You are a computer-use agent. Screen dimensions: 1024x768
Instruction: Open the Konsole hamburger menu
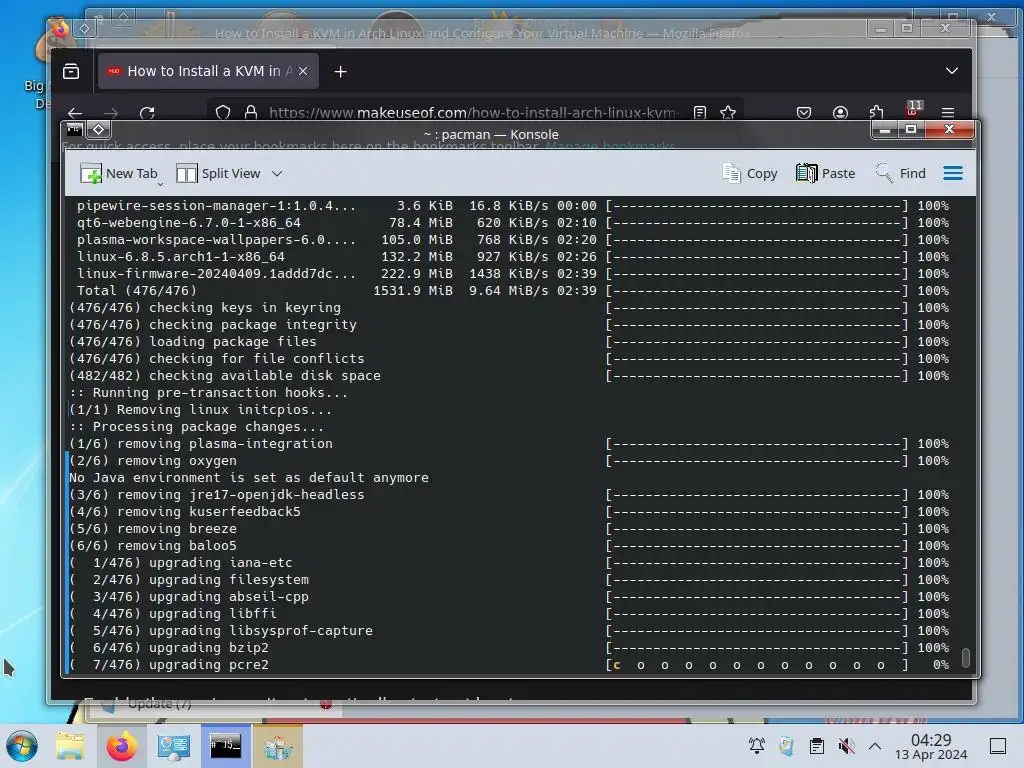[x=953, y=173]
